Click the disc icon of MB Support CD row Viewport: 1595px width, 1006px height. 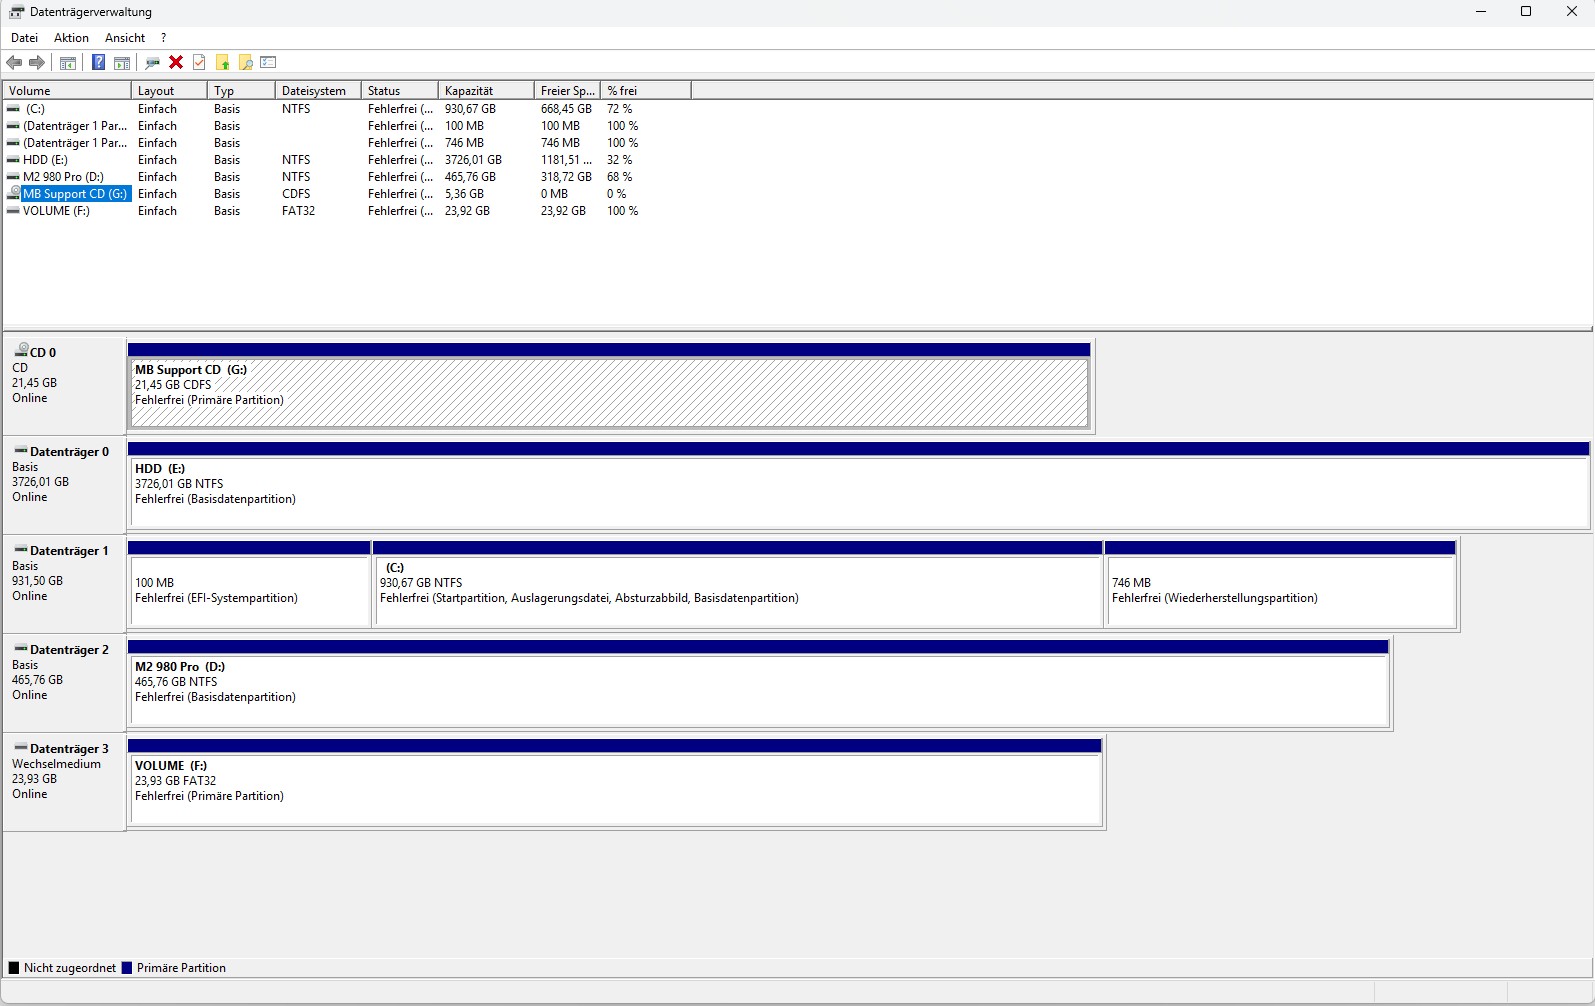tap(13, 193)
